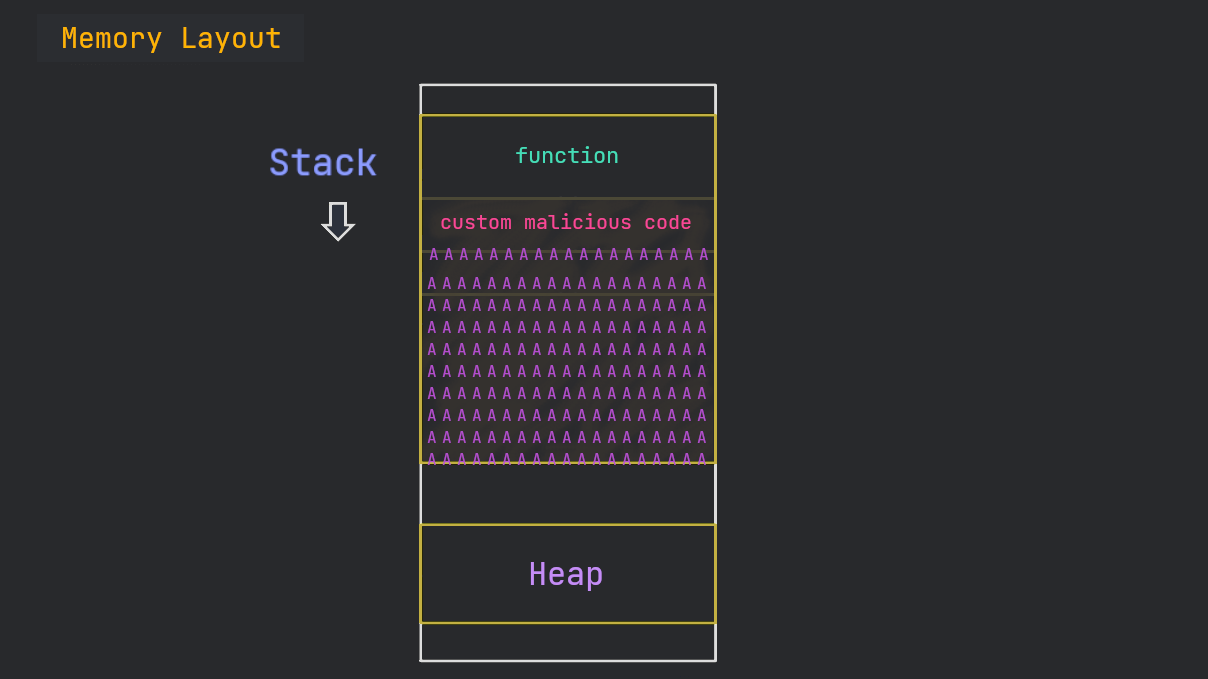Click the word Layout in the title
Viewport: 1208px width, 679px height.
(x=231, y=39)
